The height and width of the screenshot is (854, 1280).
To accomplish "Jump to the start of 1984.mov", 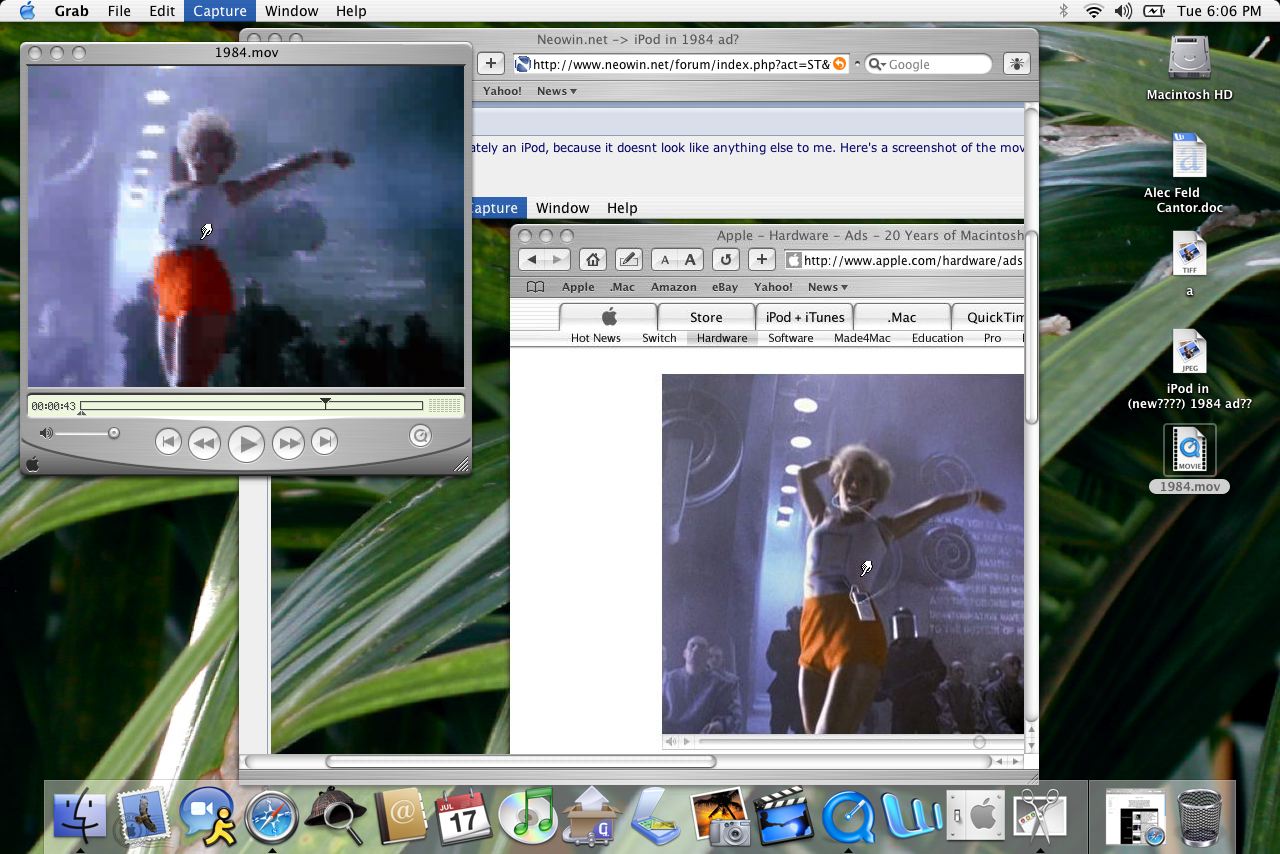I will [x=168, y=441].
